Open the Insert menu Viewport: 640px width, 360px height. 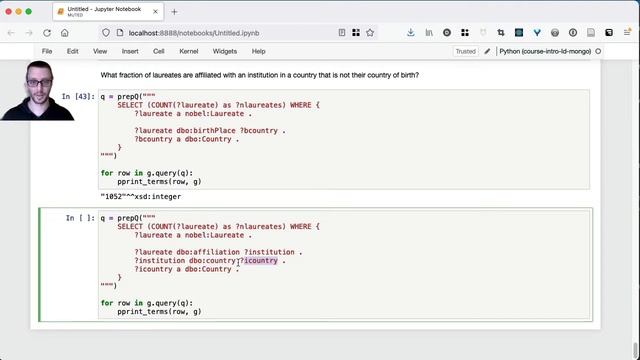click(x=130, y=51)
